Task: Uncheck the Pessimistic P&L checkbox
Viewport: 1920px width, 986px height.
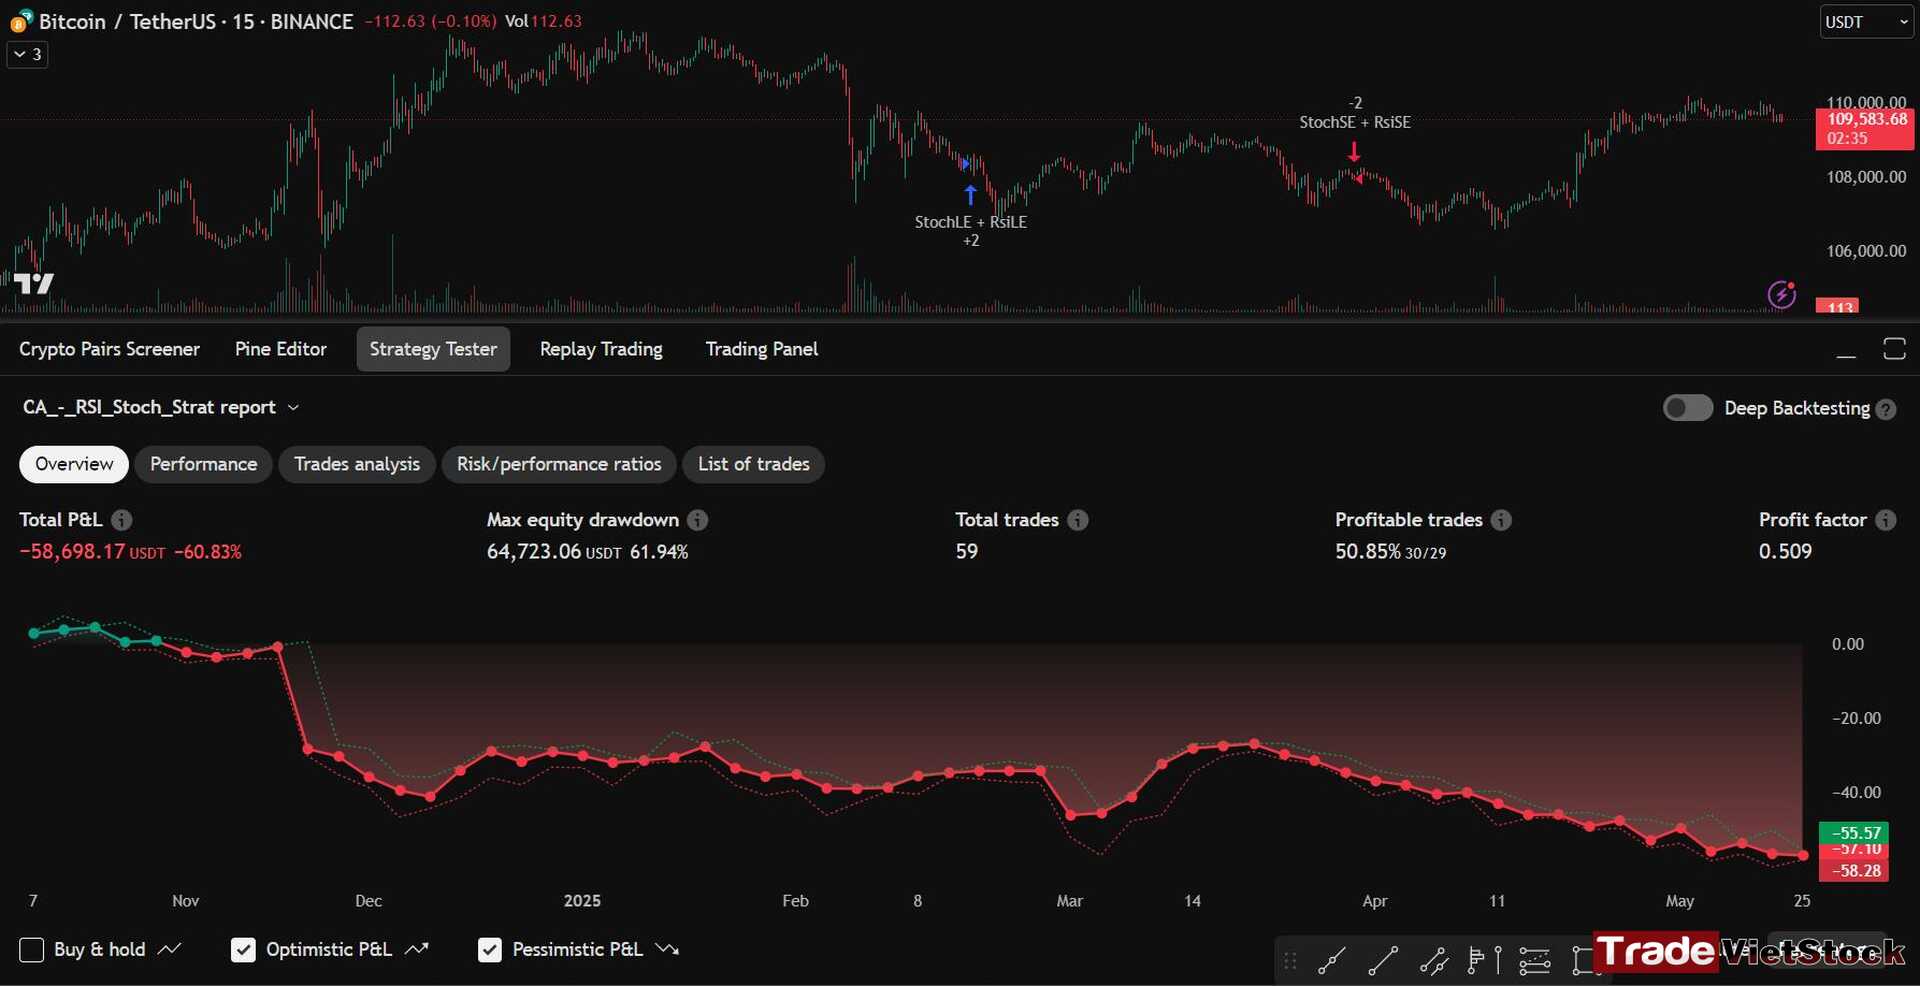Action: pyautogui.click(x=489, y=950)
